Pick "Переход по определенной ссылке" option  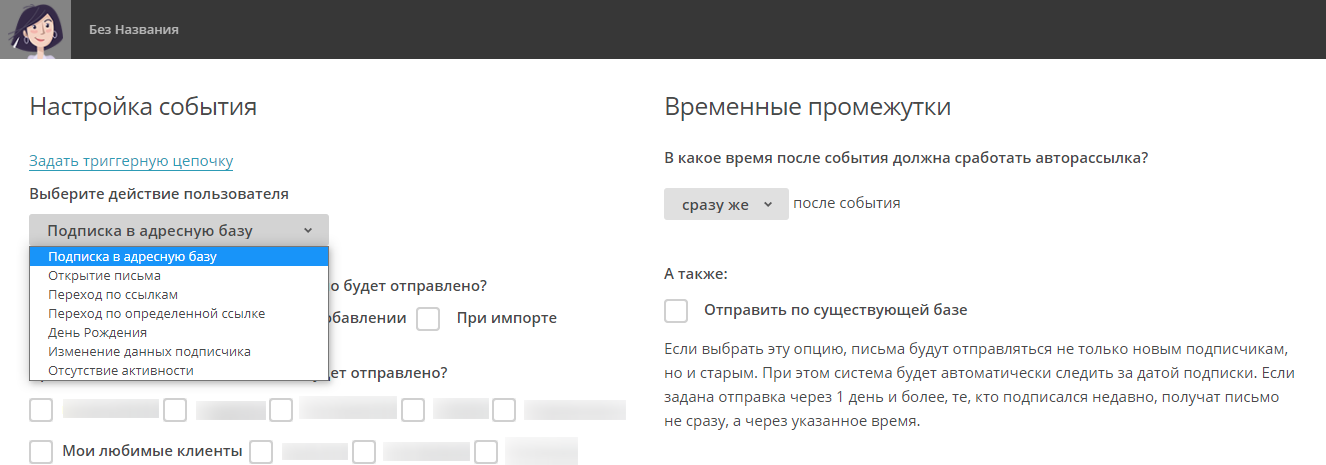(x=156, y=313)
